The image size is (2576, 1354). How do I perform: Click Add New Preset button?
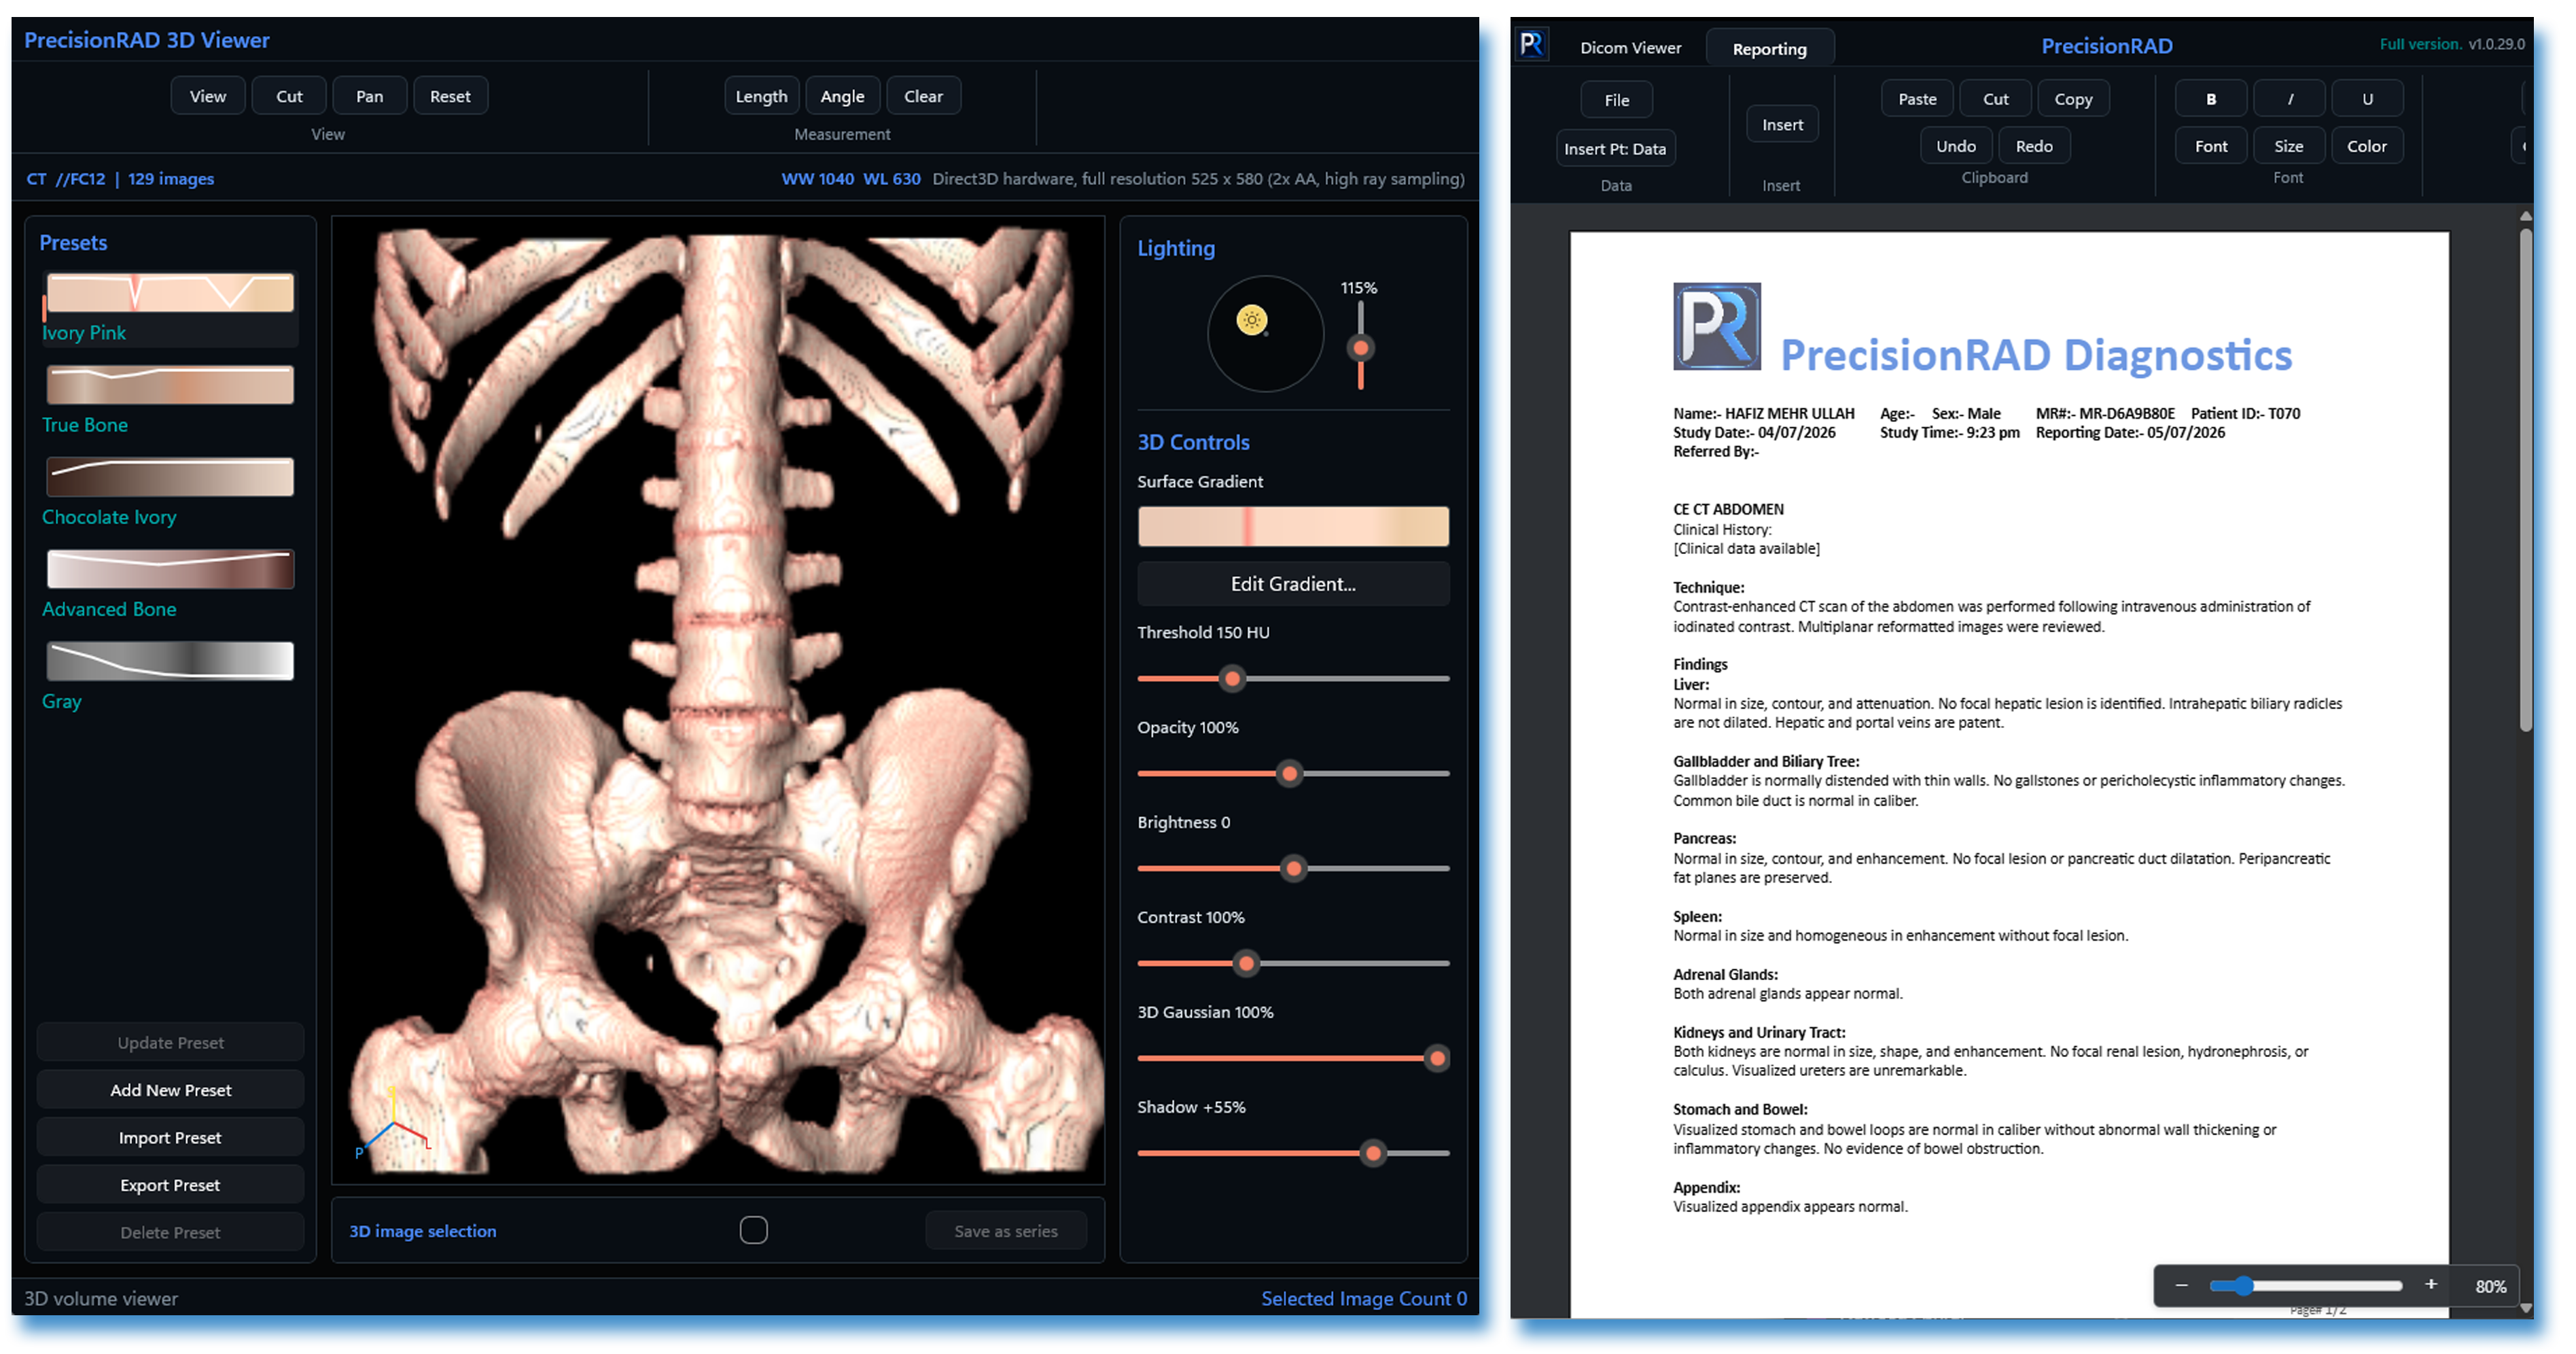coord(170,1090)
